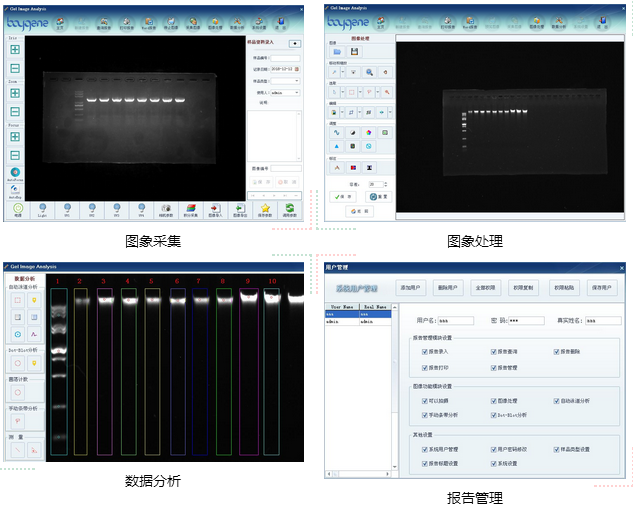Click the red-blue pseudo color icon
Image resolution: width=633 pixels, height=505 pixels.
[x=353, y=168]
